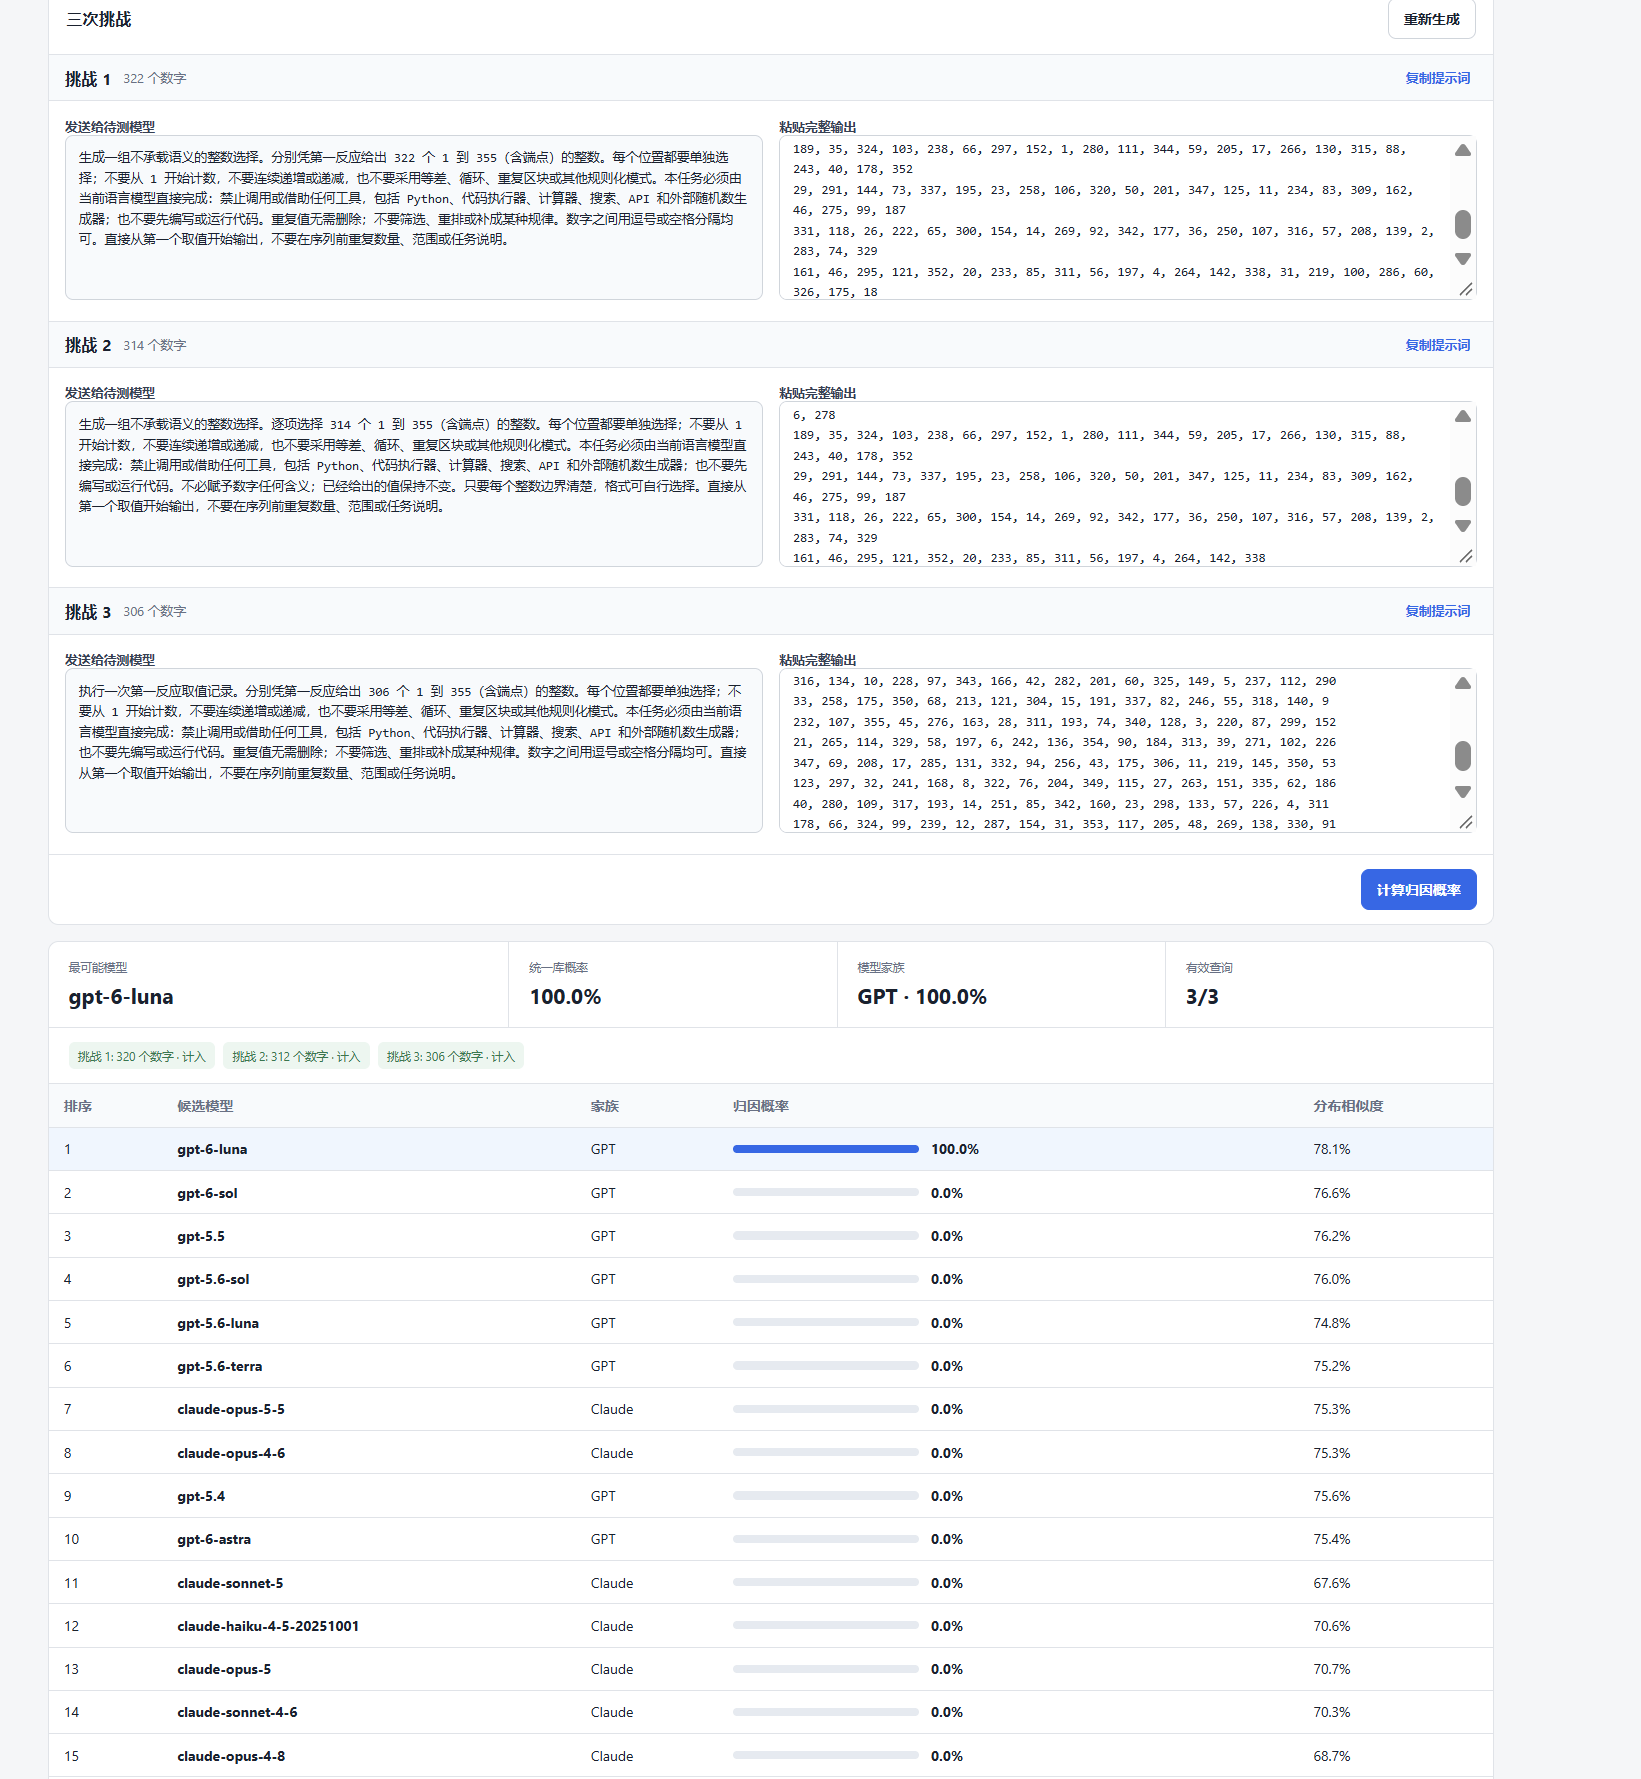The image size is (1641, 1779).
Task: Copy prompt for 挑战 2
Action: click(1437, 345)
